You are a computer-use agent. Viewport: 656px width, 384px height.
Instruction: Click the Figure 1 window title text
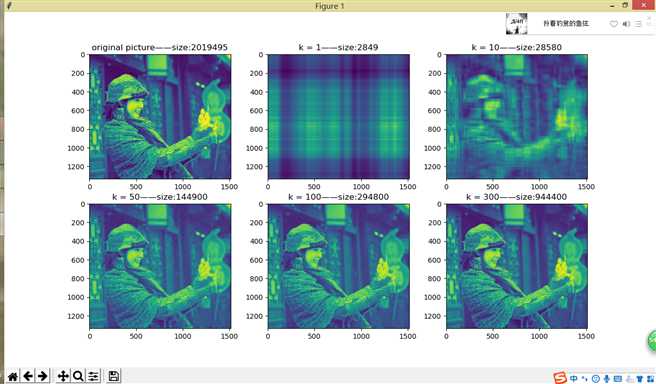(329, 6)
